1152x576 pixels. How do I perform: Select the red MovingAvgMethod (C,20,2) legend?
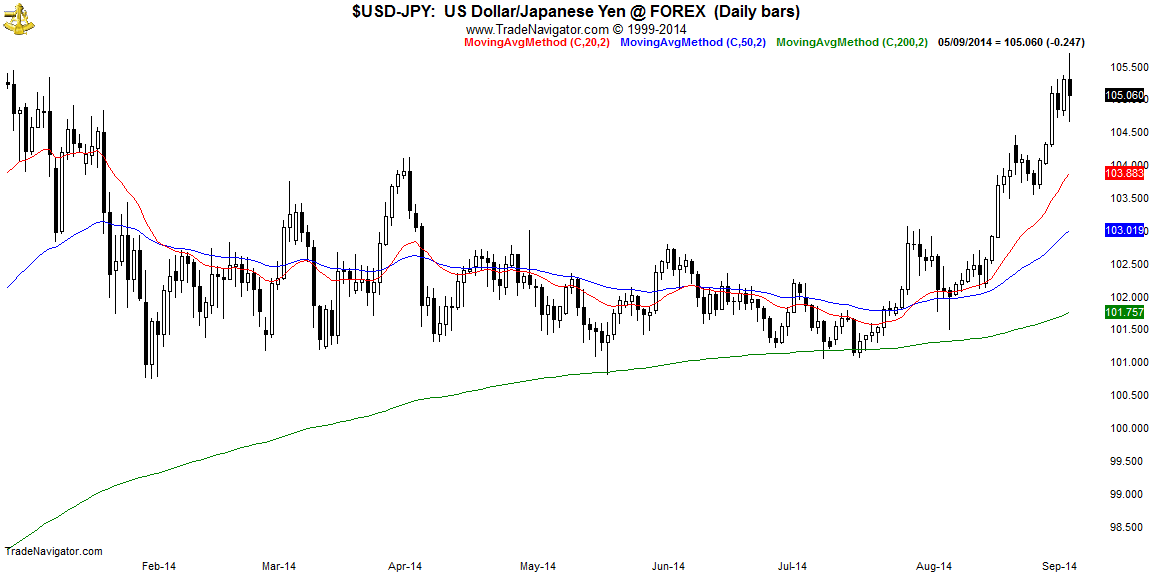click(536, 43)
